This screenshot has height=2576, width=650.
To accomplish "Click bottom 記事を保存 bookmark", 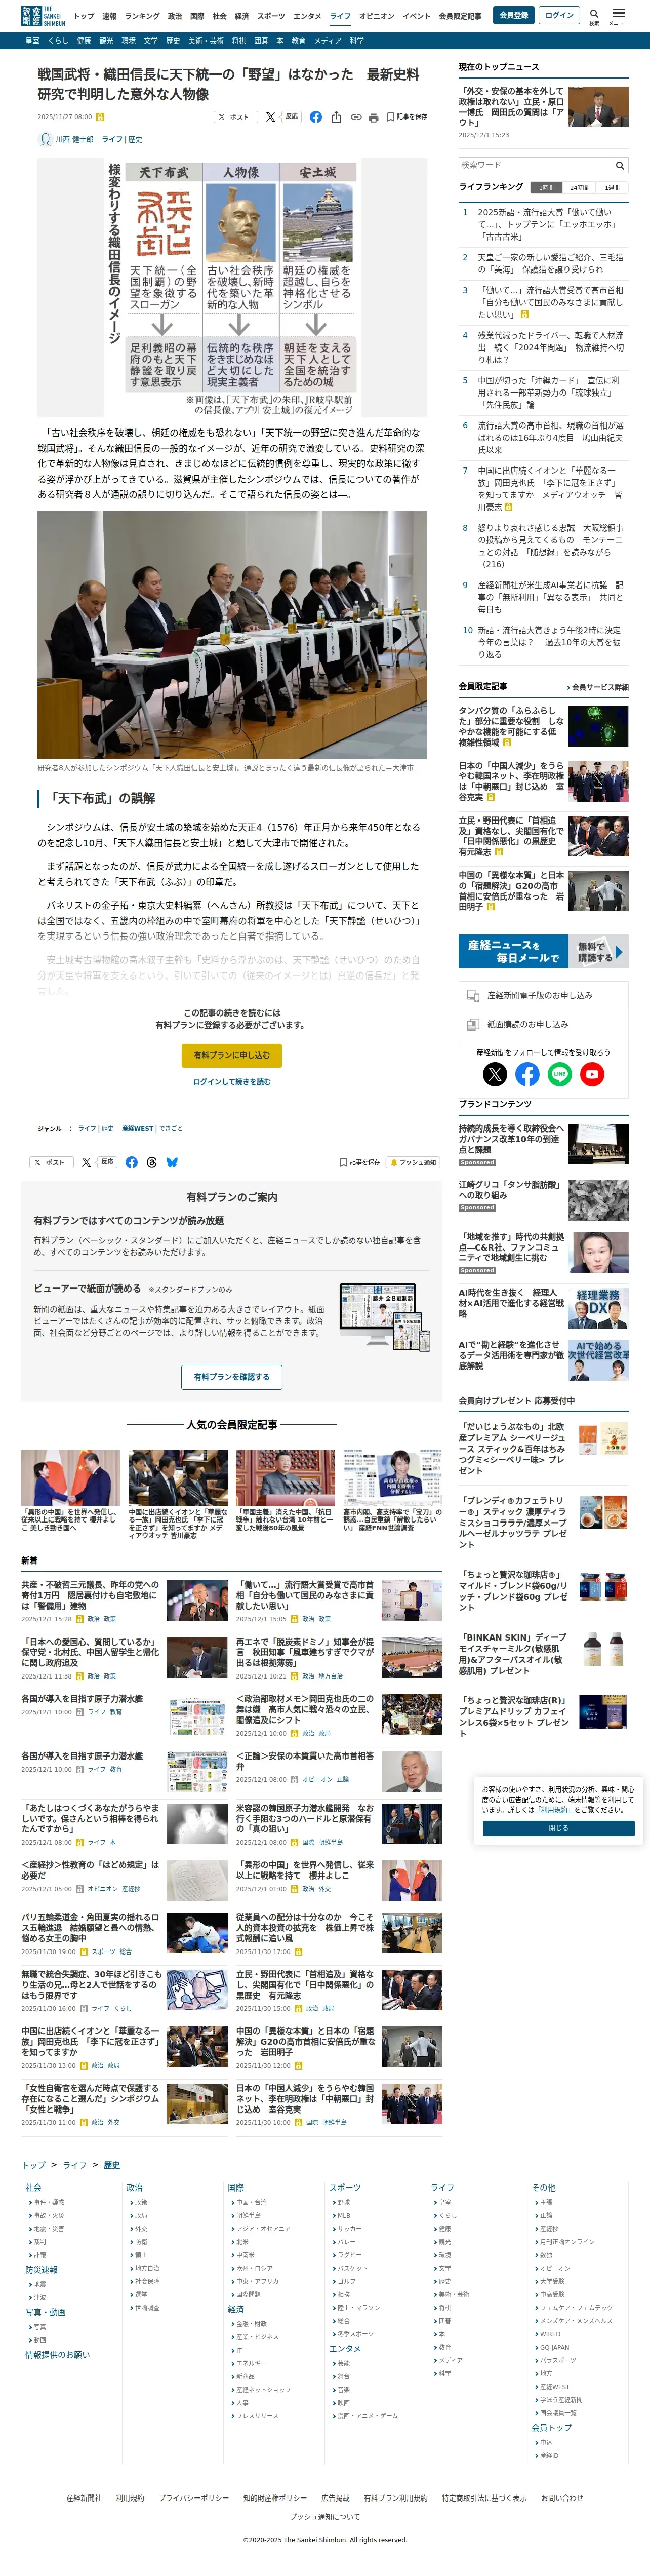I will (x=360, y=1162).
